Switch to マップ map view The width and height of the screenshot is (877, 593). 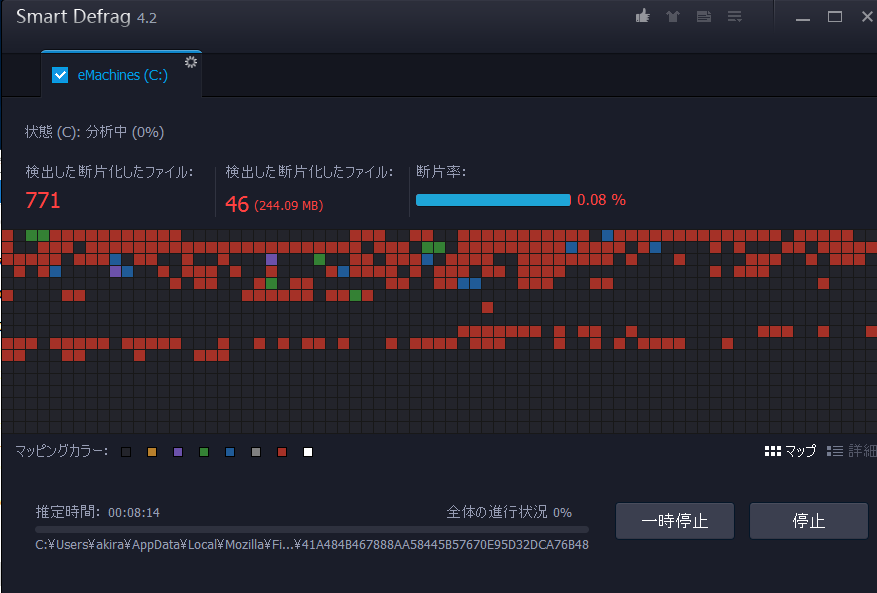click(791, 451)
